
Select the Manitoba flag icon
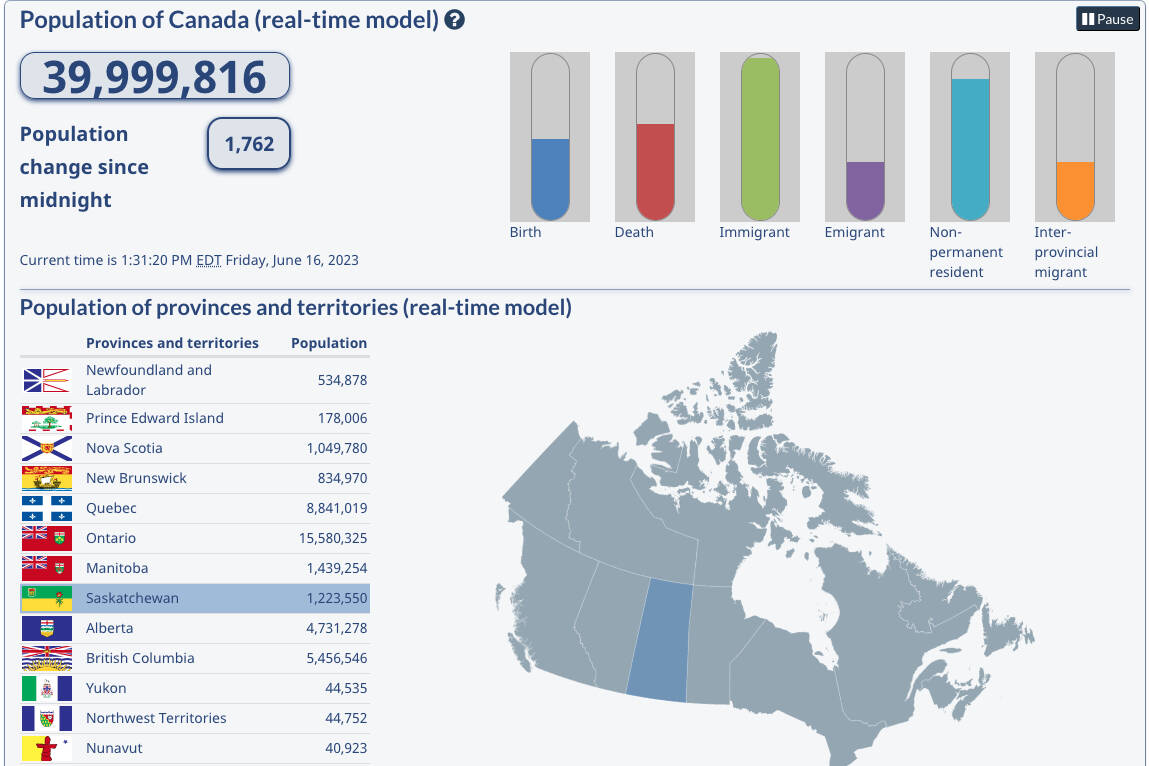point(46,568)
